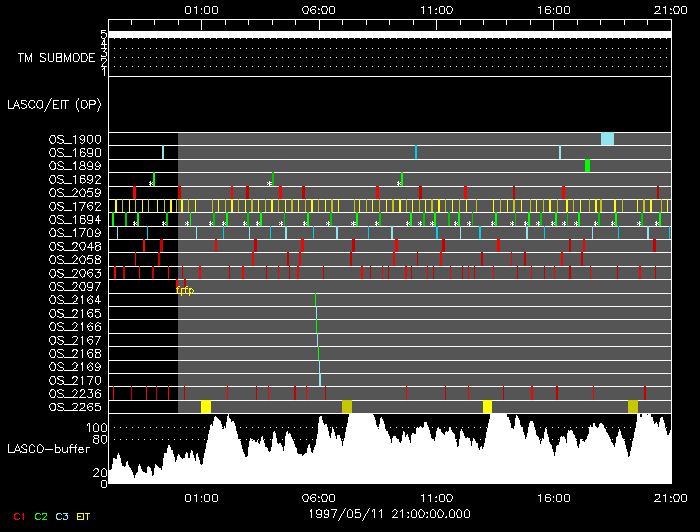Select the OS_1762 row label
700x532 pixels.
pos(75,206)
